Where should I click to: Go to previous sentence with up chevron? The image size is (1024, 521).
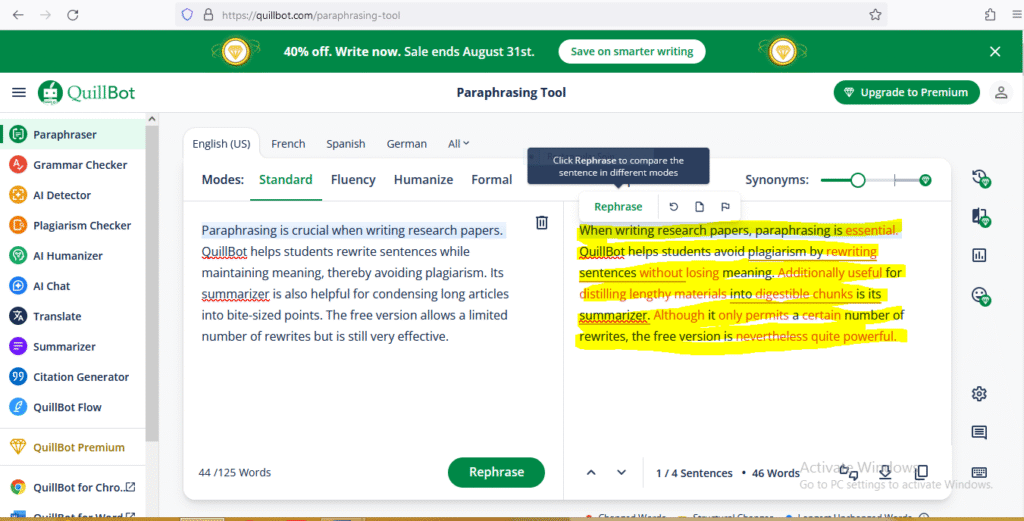(591, 472)
